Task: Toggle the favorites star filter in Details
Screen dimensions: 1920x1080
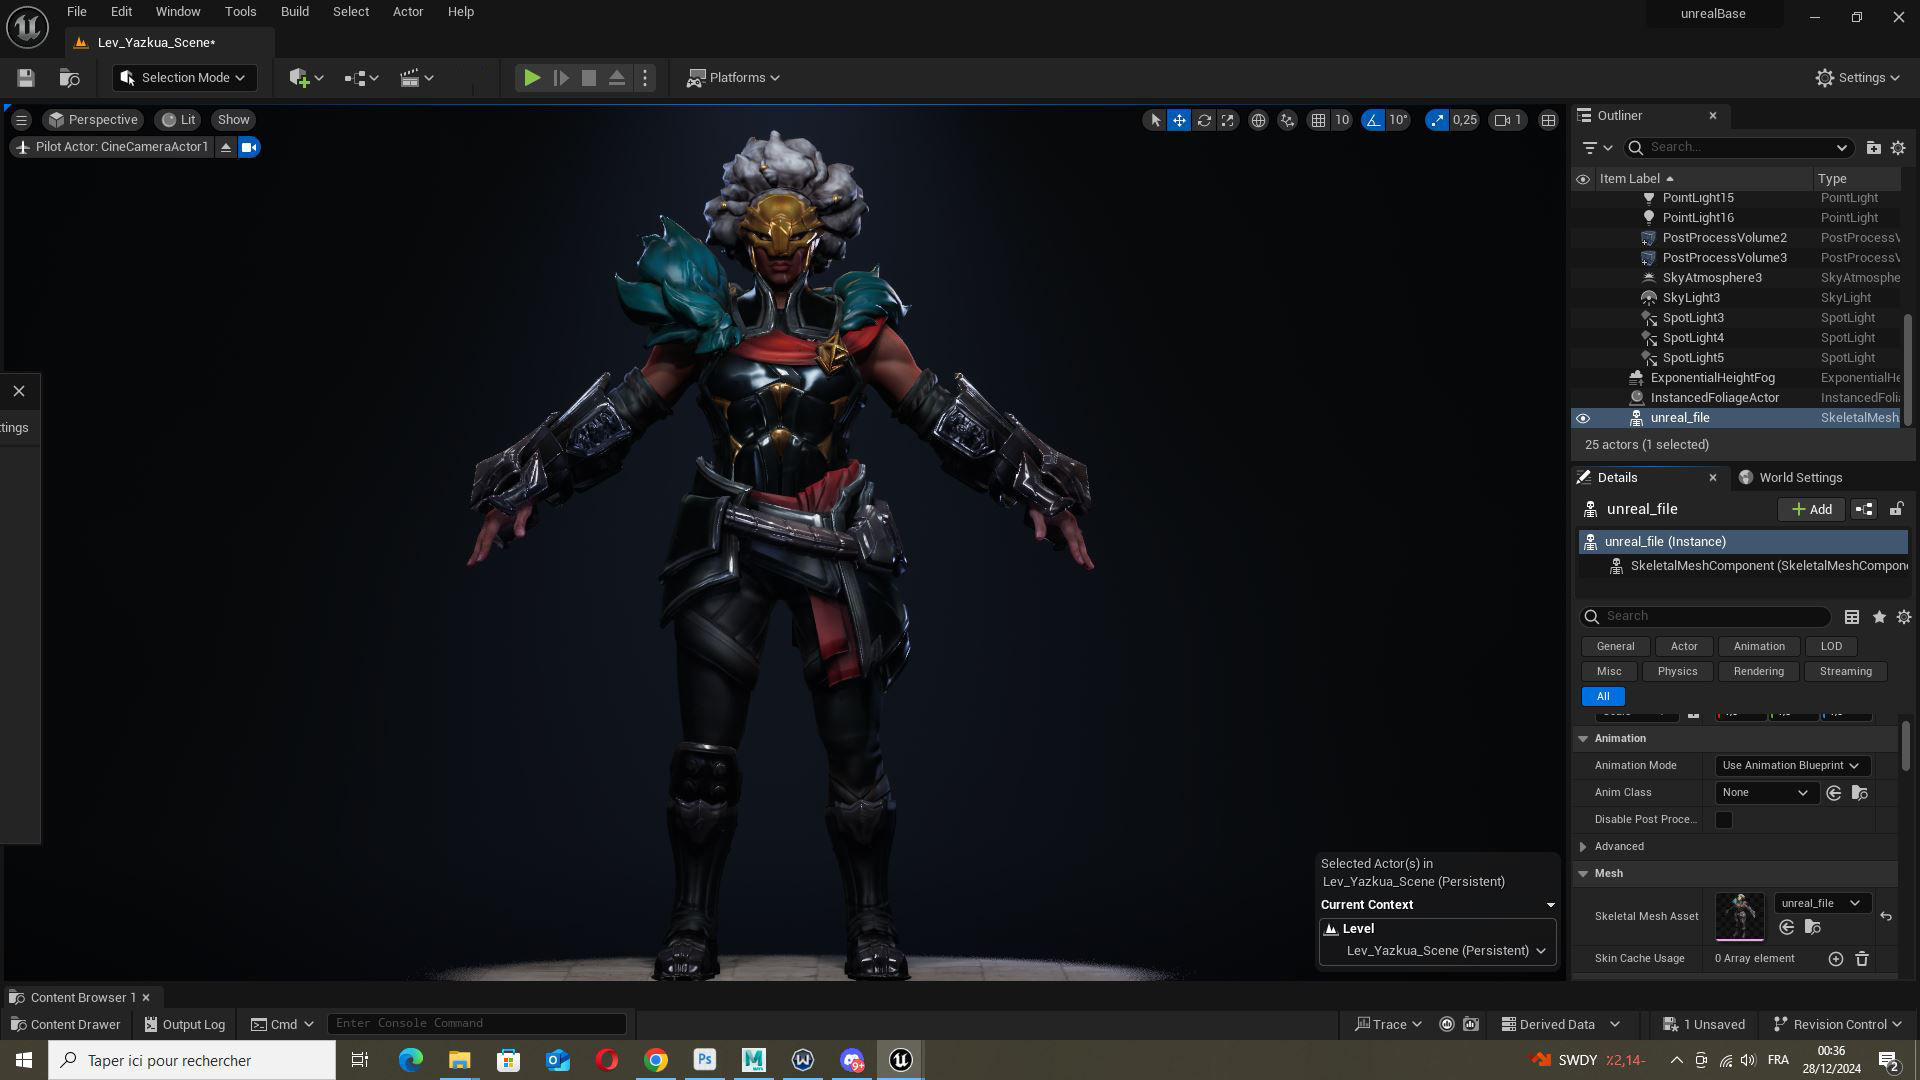Action: pos(1879,617)
